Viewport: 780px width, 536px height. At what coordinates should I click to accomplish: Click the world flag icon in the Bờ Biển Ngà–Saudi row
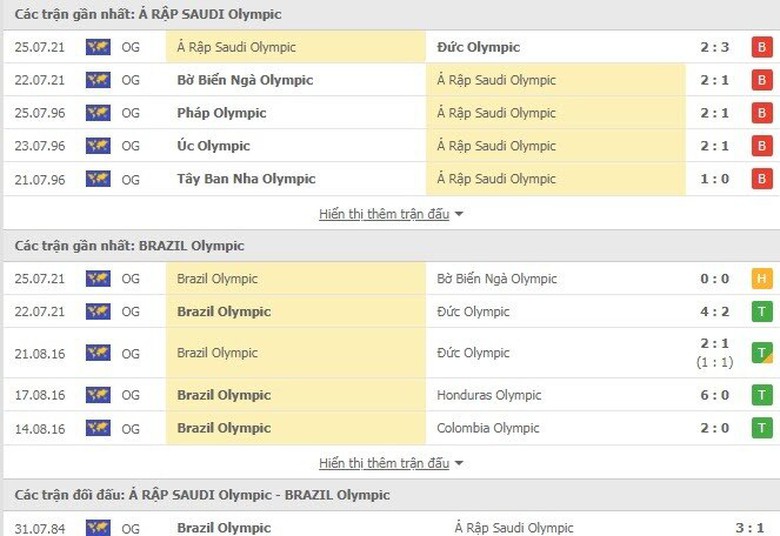pyautogui.click(x=98, y=80)
